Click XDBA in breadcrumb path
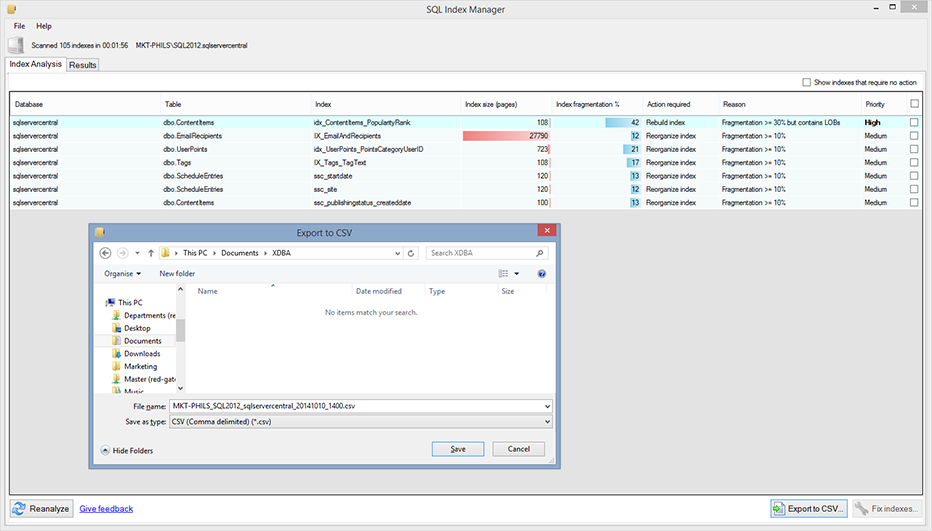The height and width of the screenshot is (531, 932). 281,253
